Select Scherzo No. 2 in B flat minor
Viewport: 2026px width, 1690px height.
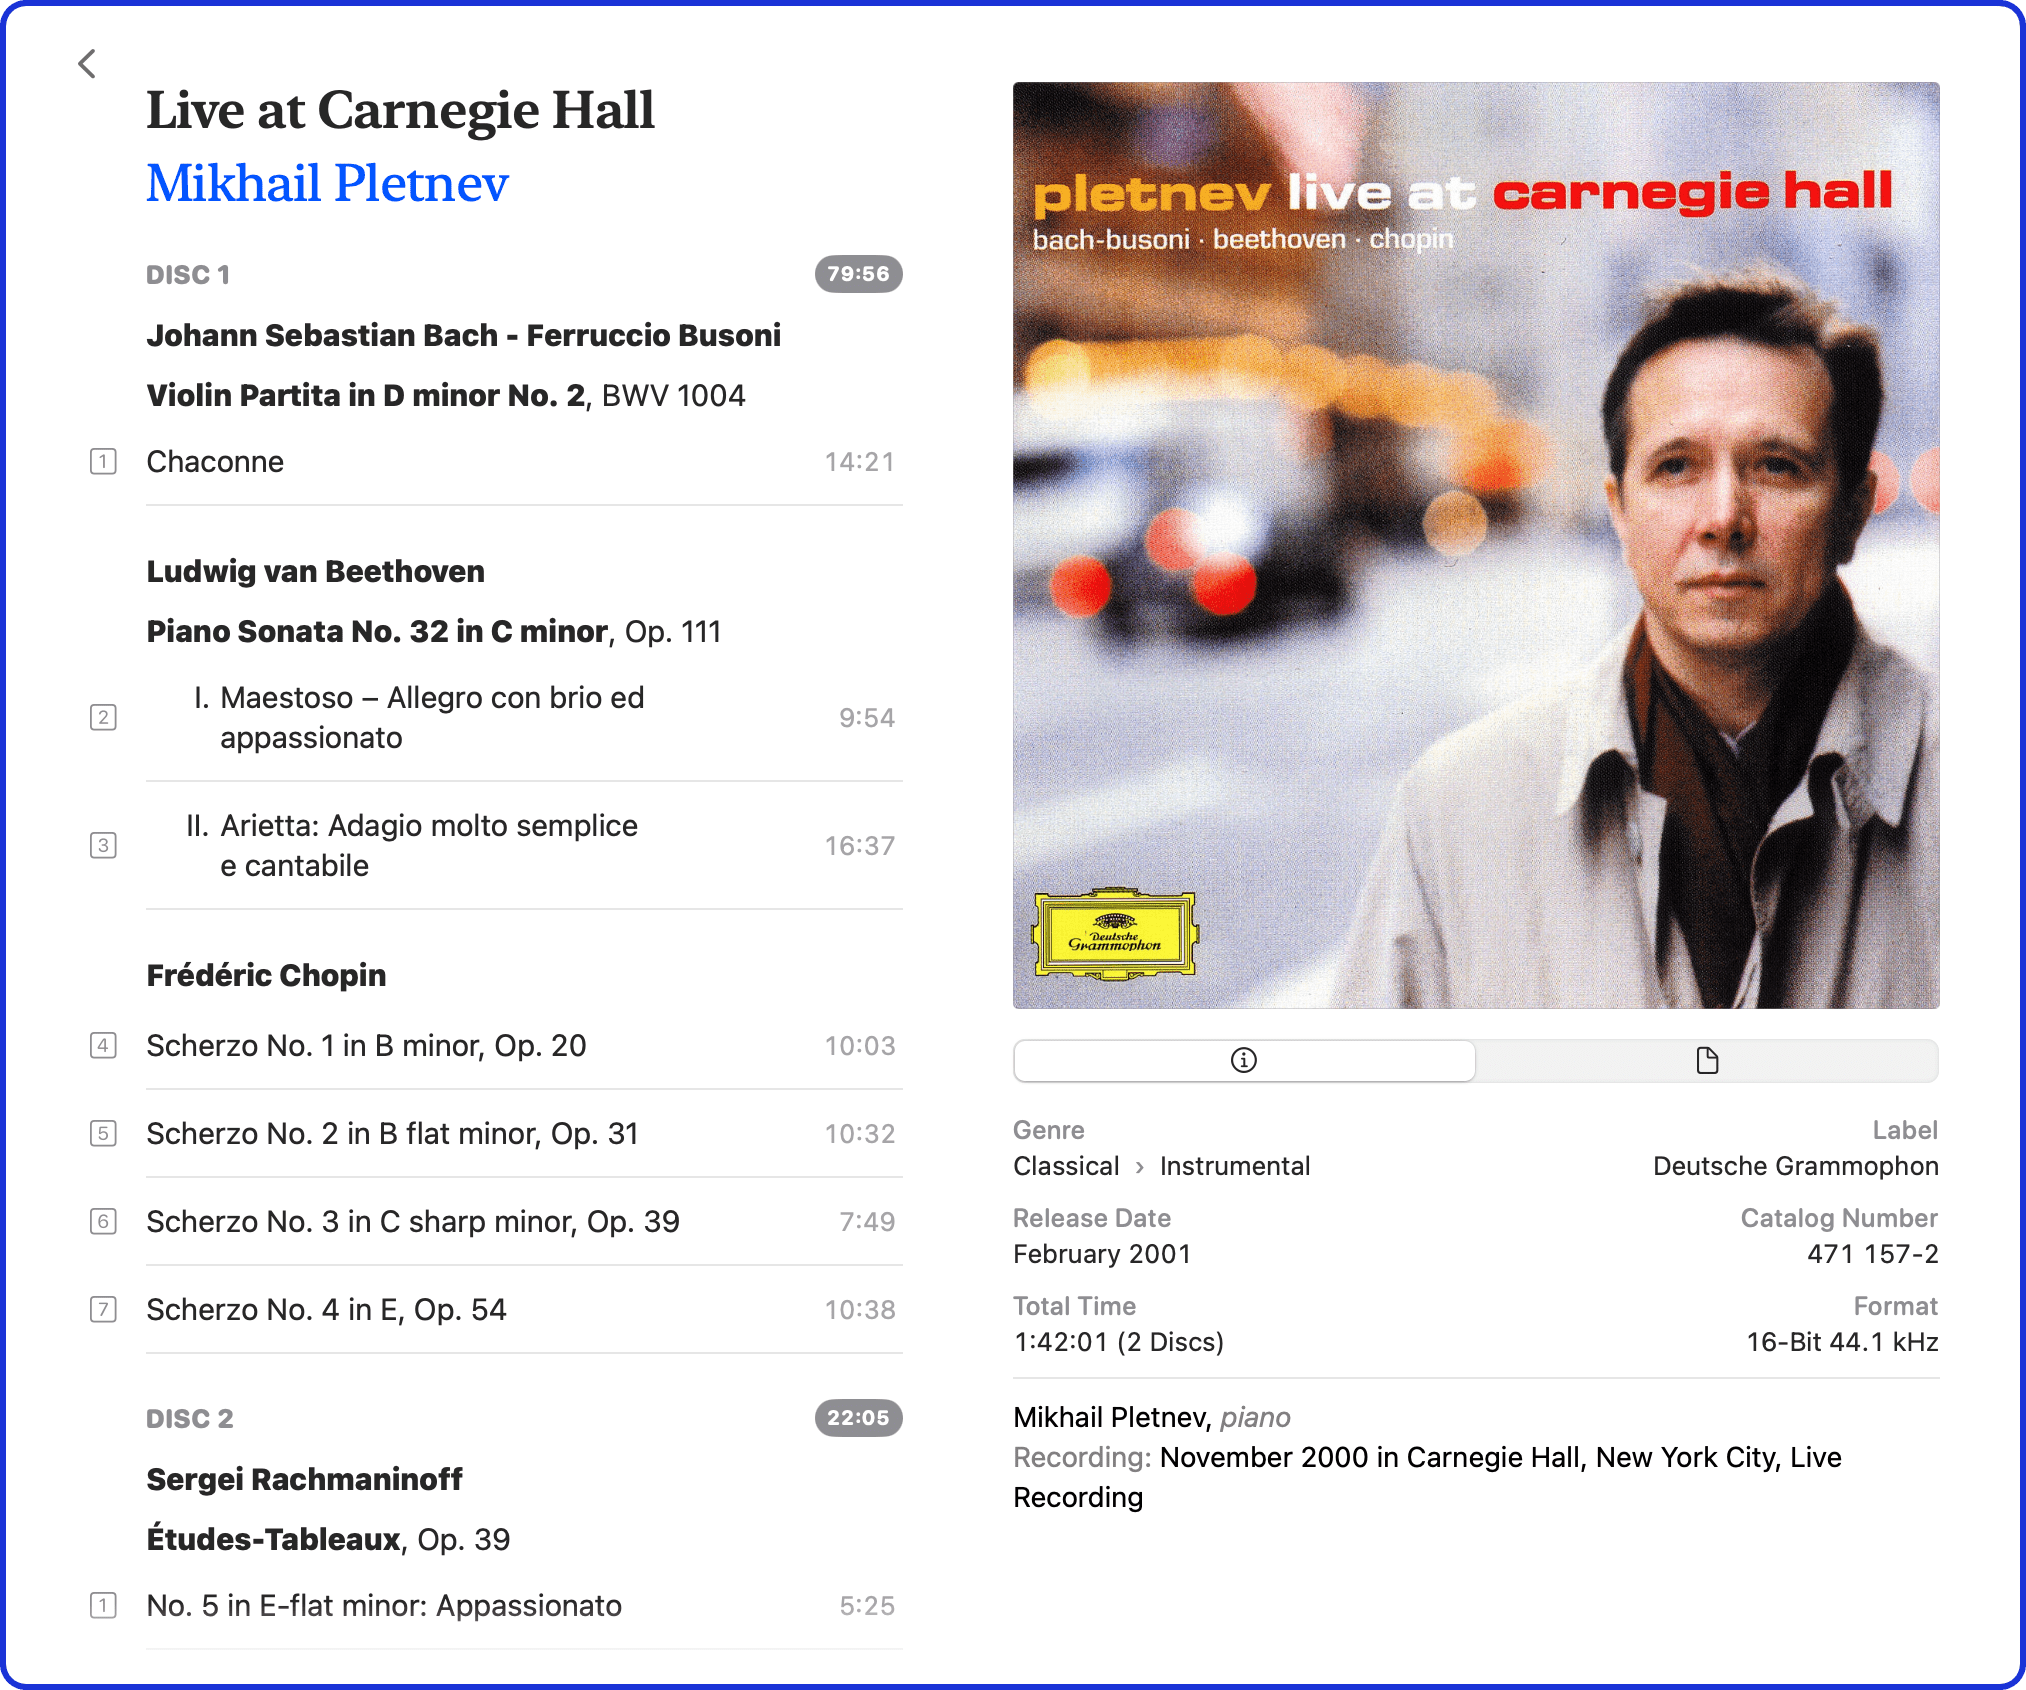pyautogui.click(x=392, y=1134)
